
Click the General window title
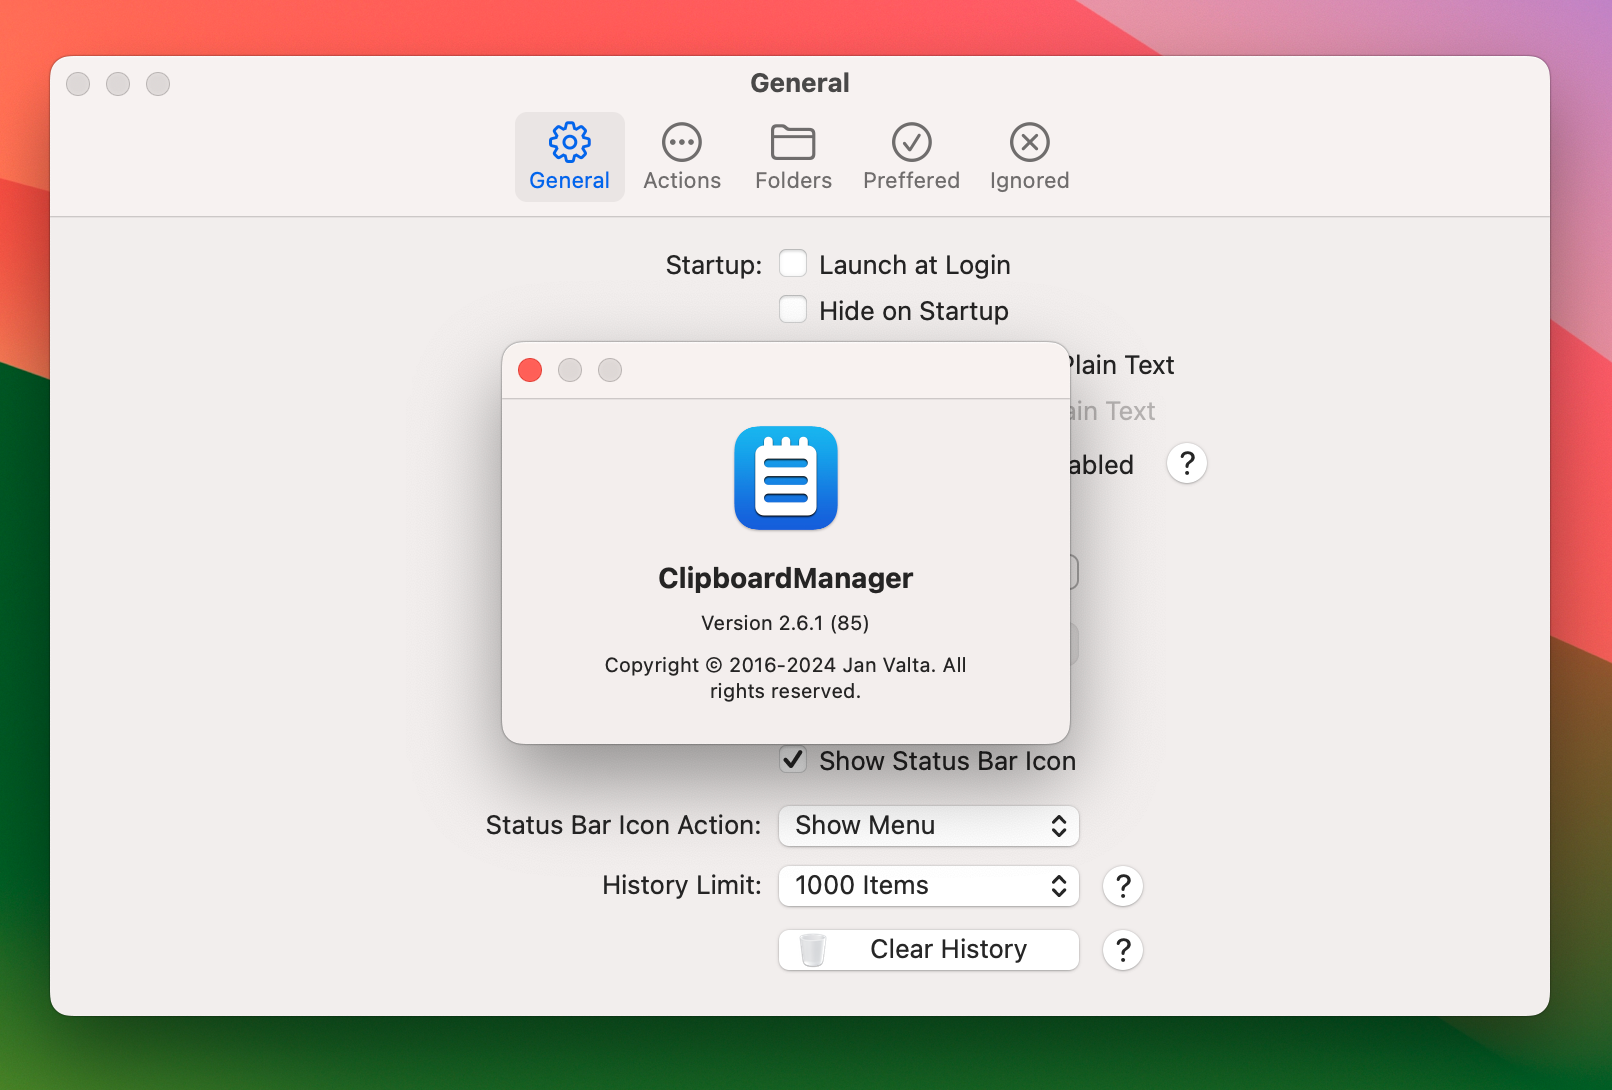click(x=800, y=83)
